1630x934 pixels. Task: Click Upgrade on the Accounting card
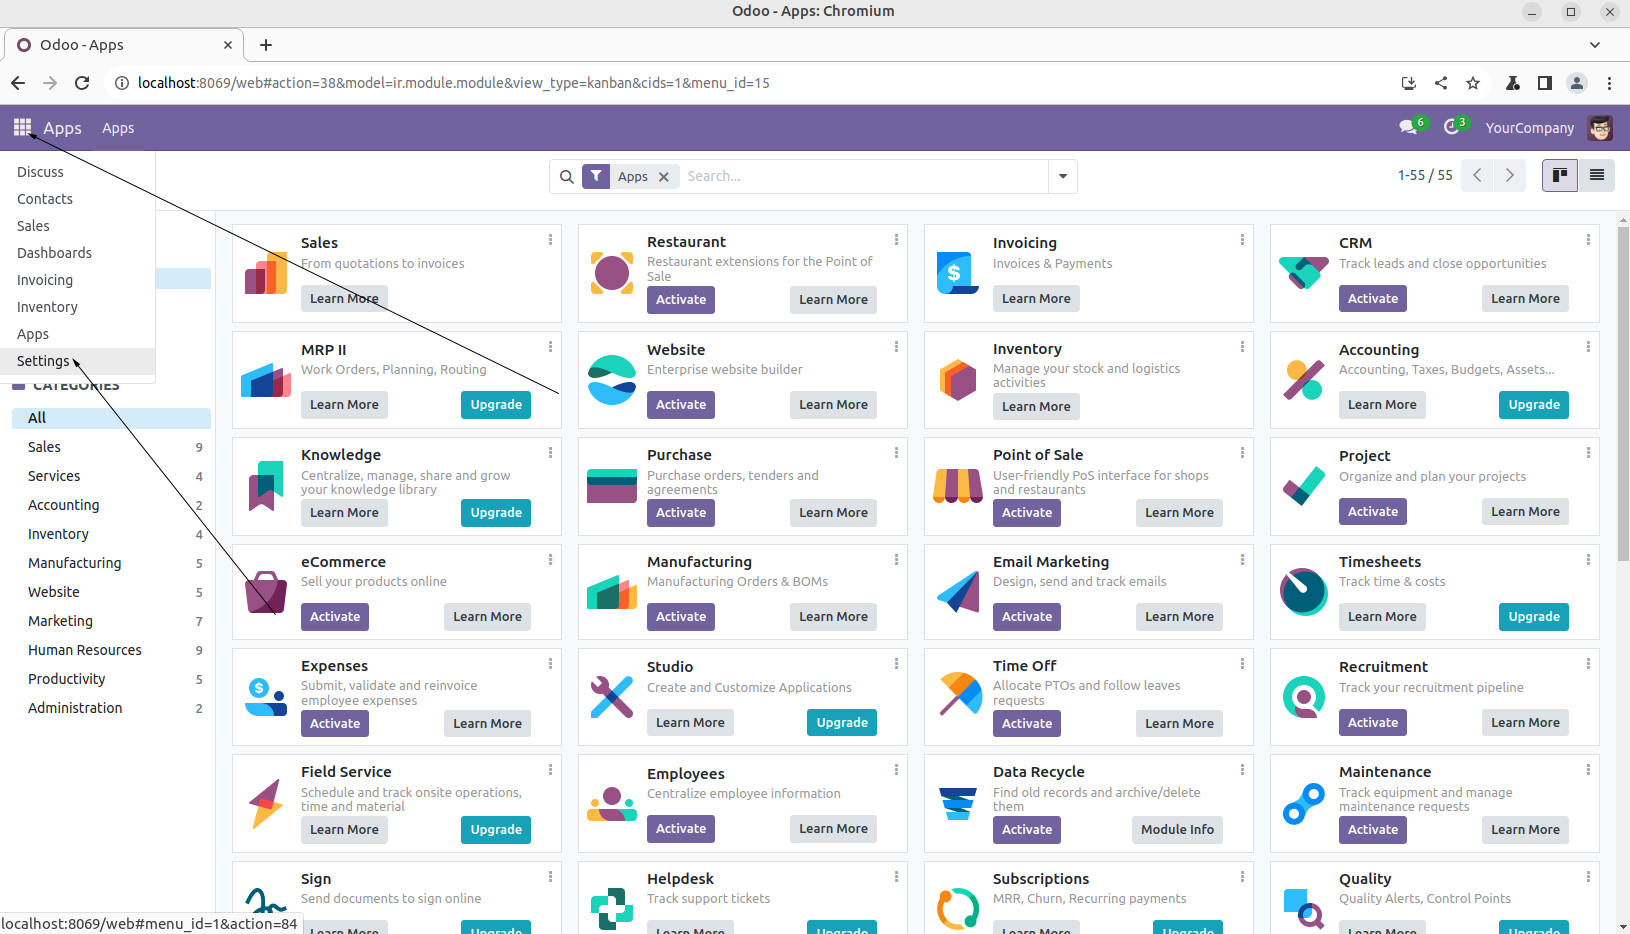1534,405
